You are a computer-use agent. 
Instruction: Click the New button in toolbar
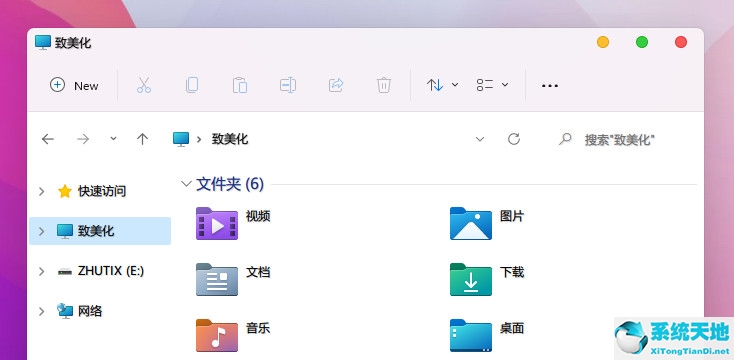(74, 85)
